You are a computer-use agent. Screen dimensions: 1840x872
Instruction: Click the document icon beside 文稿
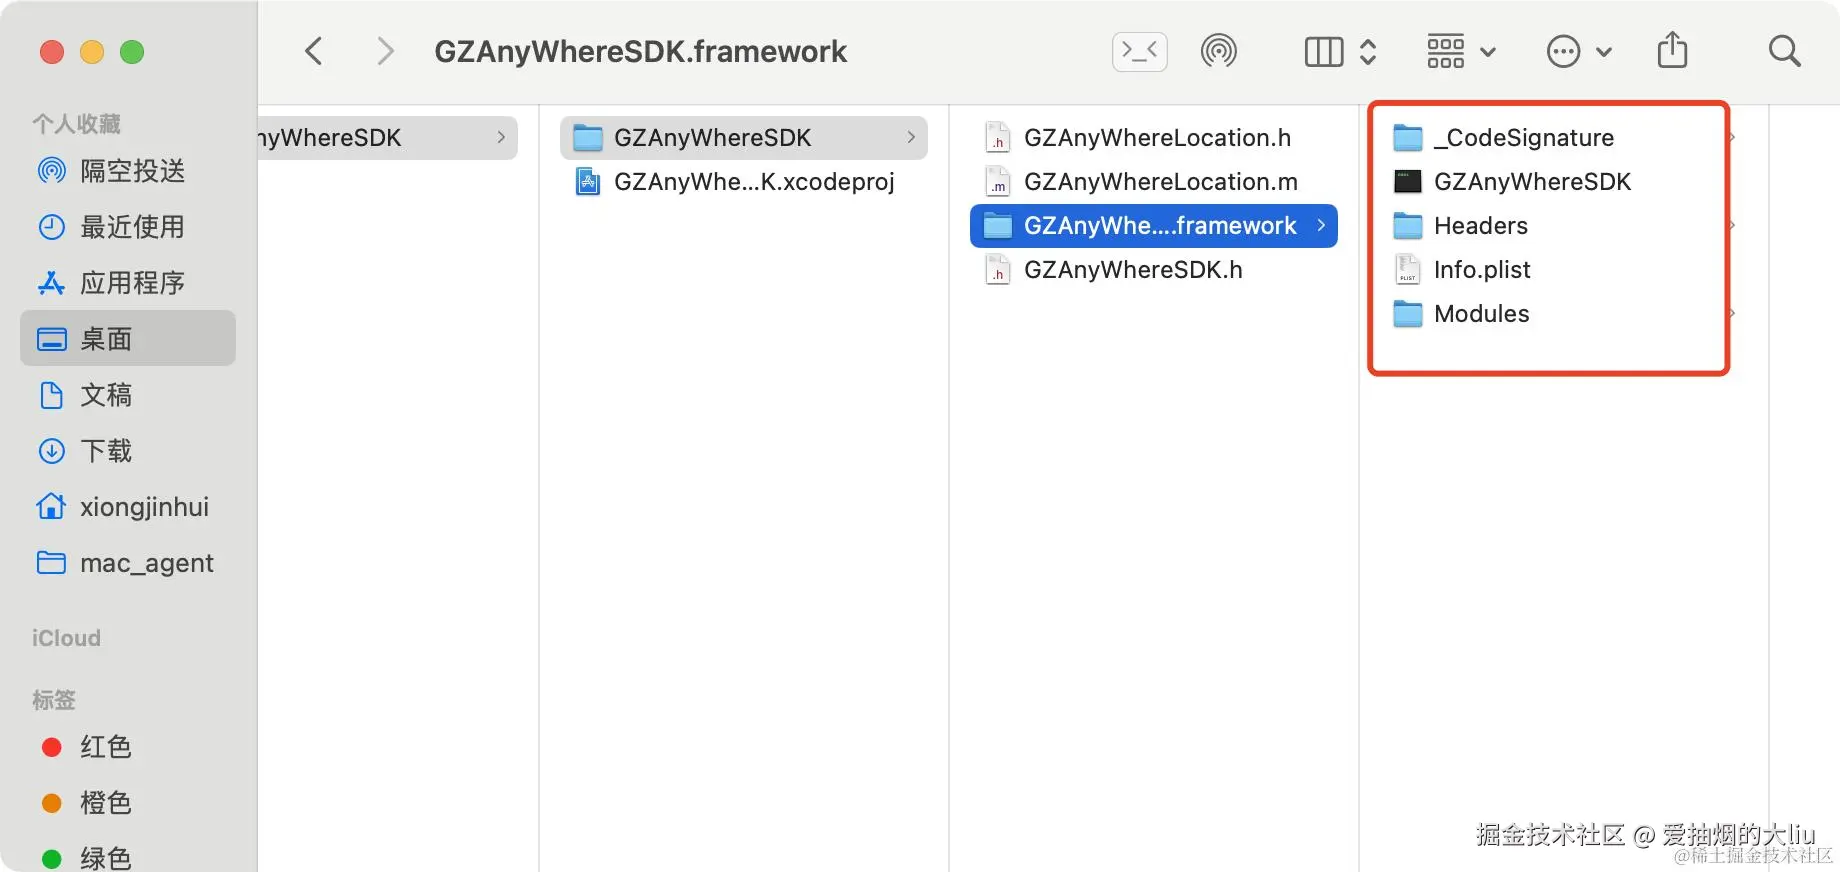[x=52, y=395]
